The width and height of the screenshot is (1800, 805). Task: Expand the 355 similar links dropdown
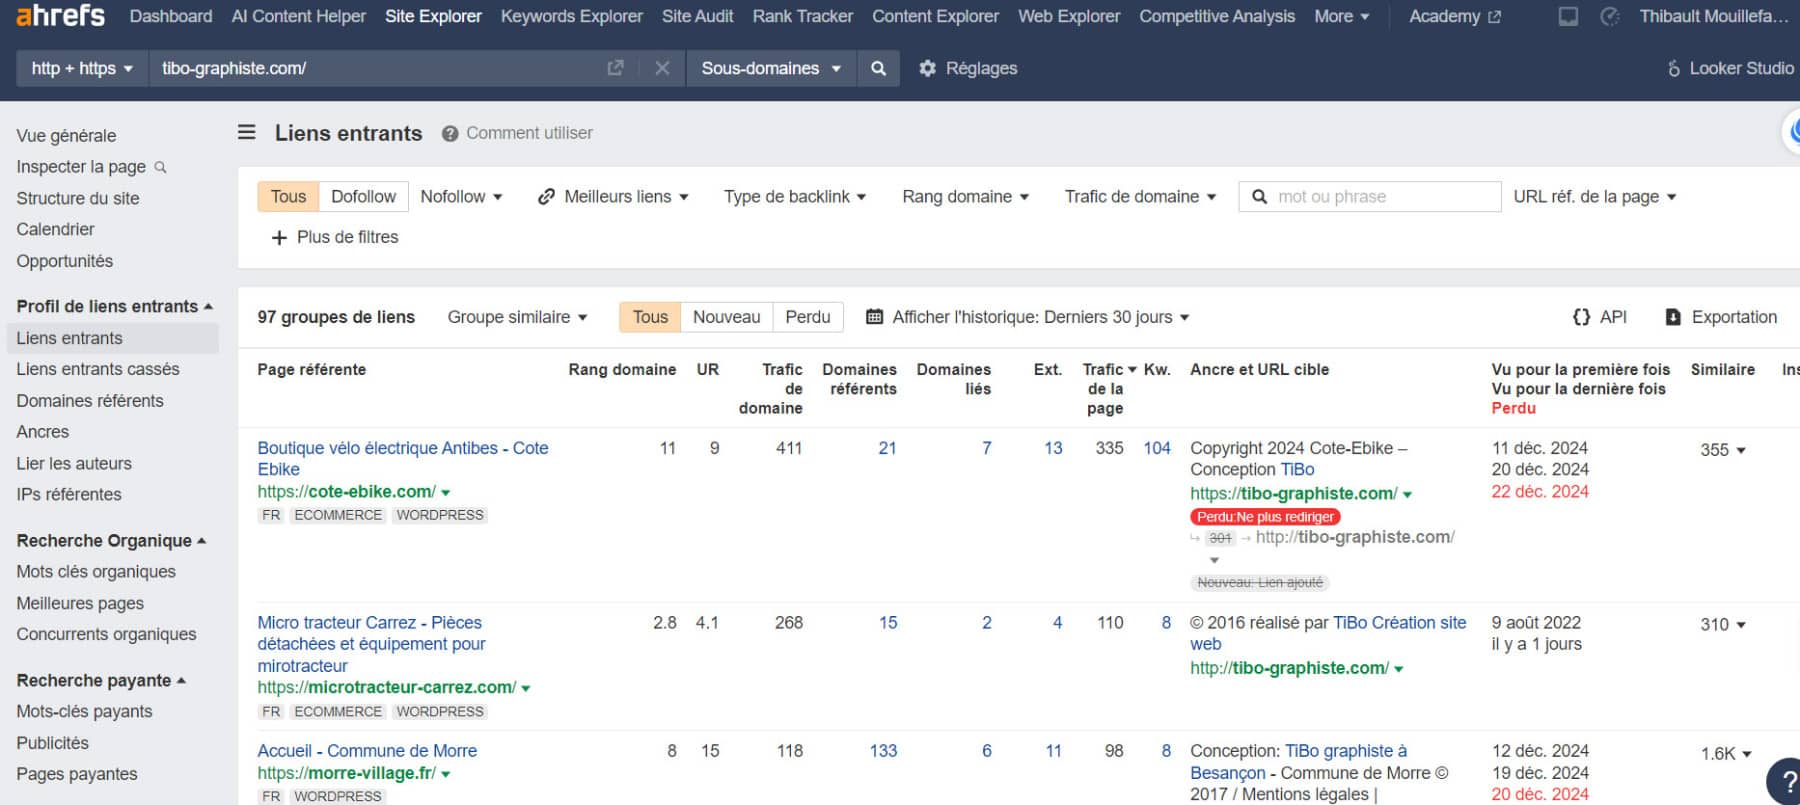1723,450
